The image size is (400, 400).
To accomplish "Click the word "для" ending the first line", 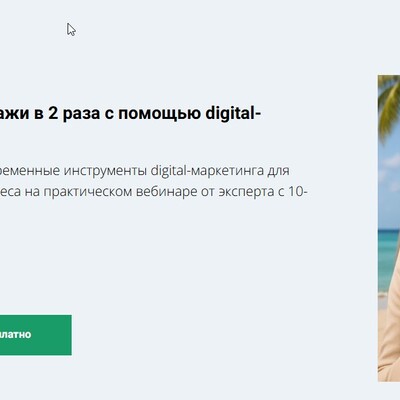I will [278, 171].
